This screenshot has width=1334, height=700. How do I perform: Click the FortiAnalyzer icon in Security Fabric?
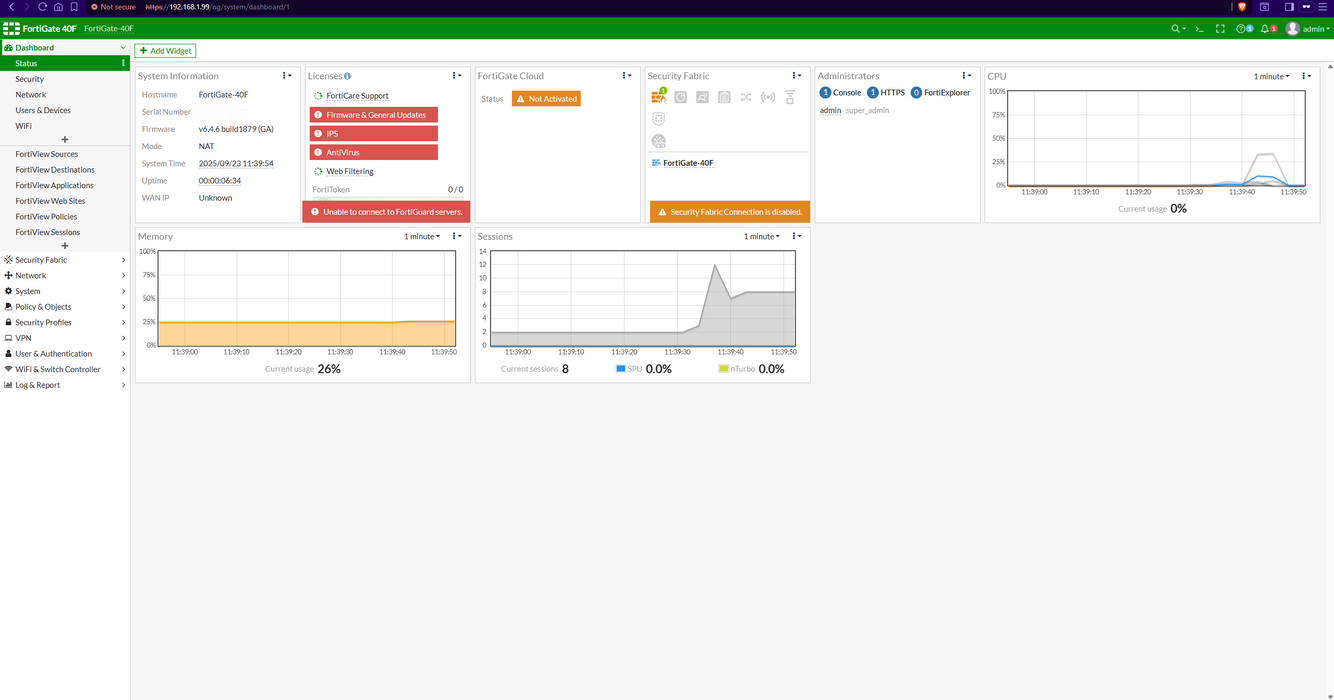[680, 97]
